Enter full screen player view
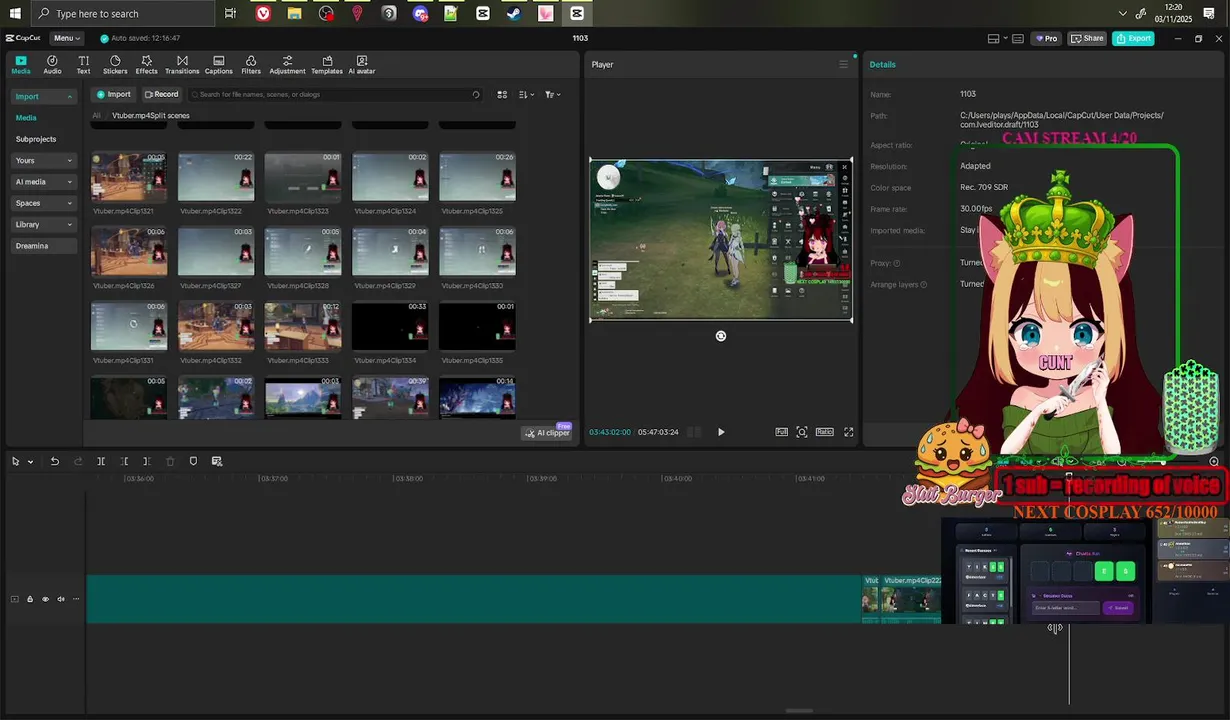Screen dimensions: 1230x720 tap(849, 432)
